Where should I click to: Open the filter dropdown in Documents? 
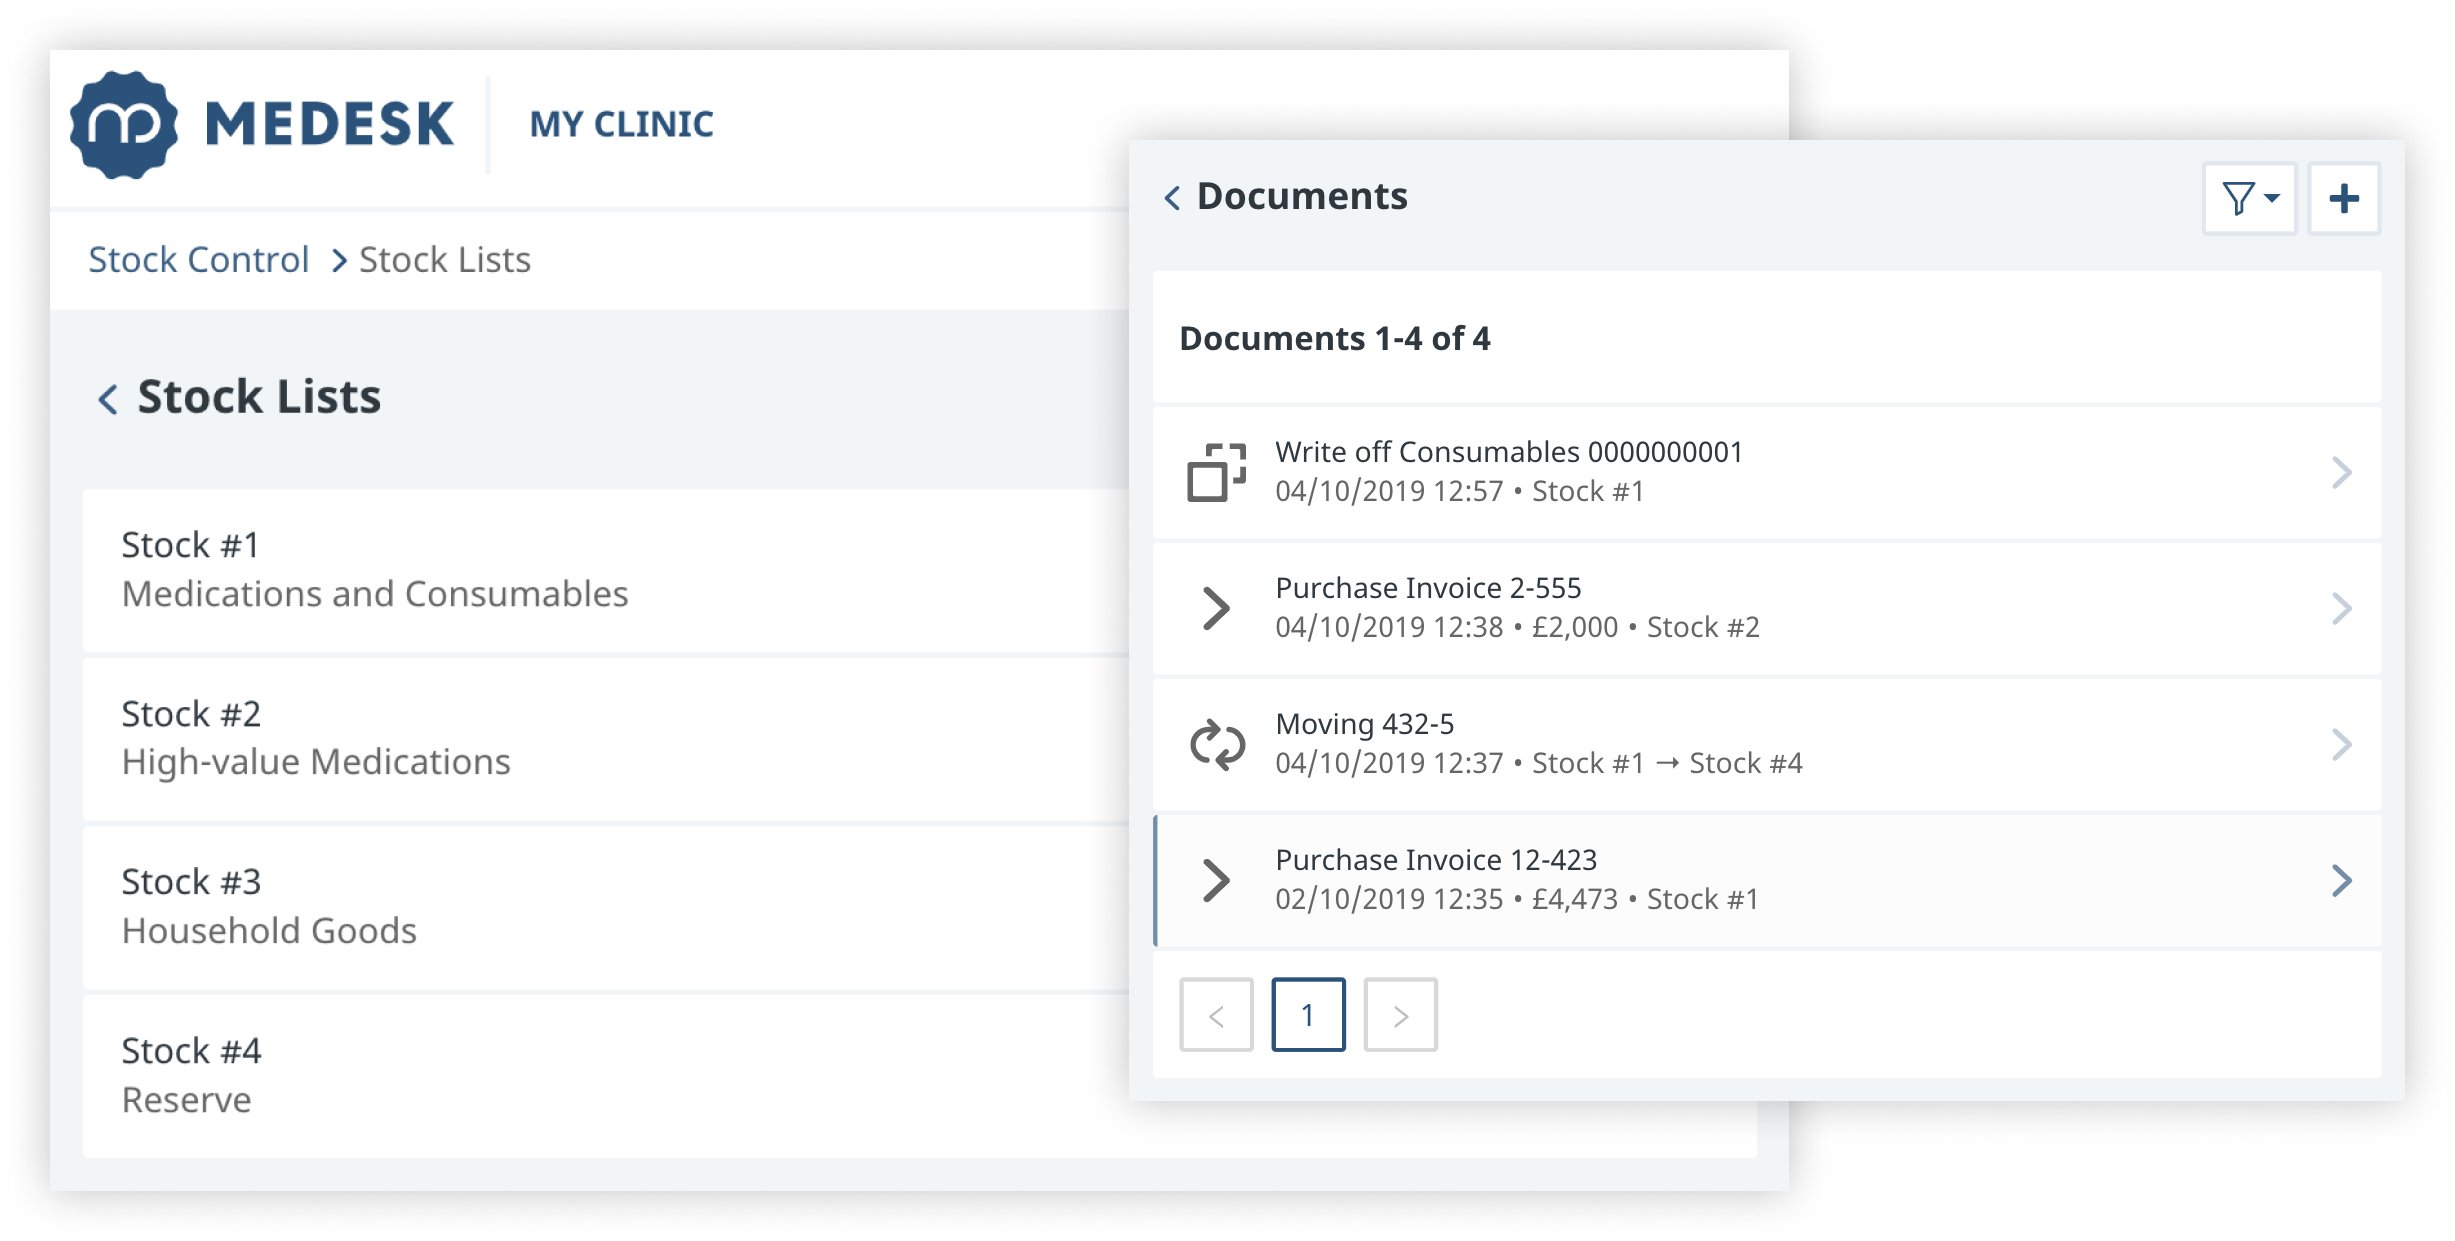pyautogui.click(x=2249, y=198)
